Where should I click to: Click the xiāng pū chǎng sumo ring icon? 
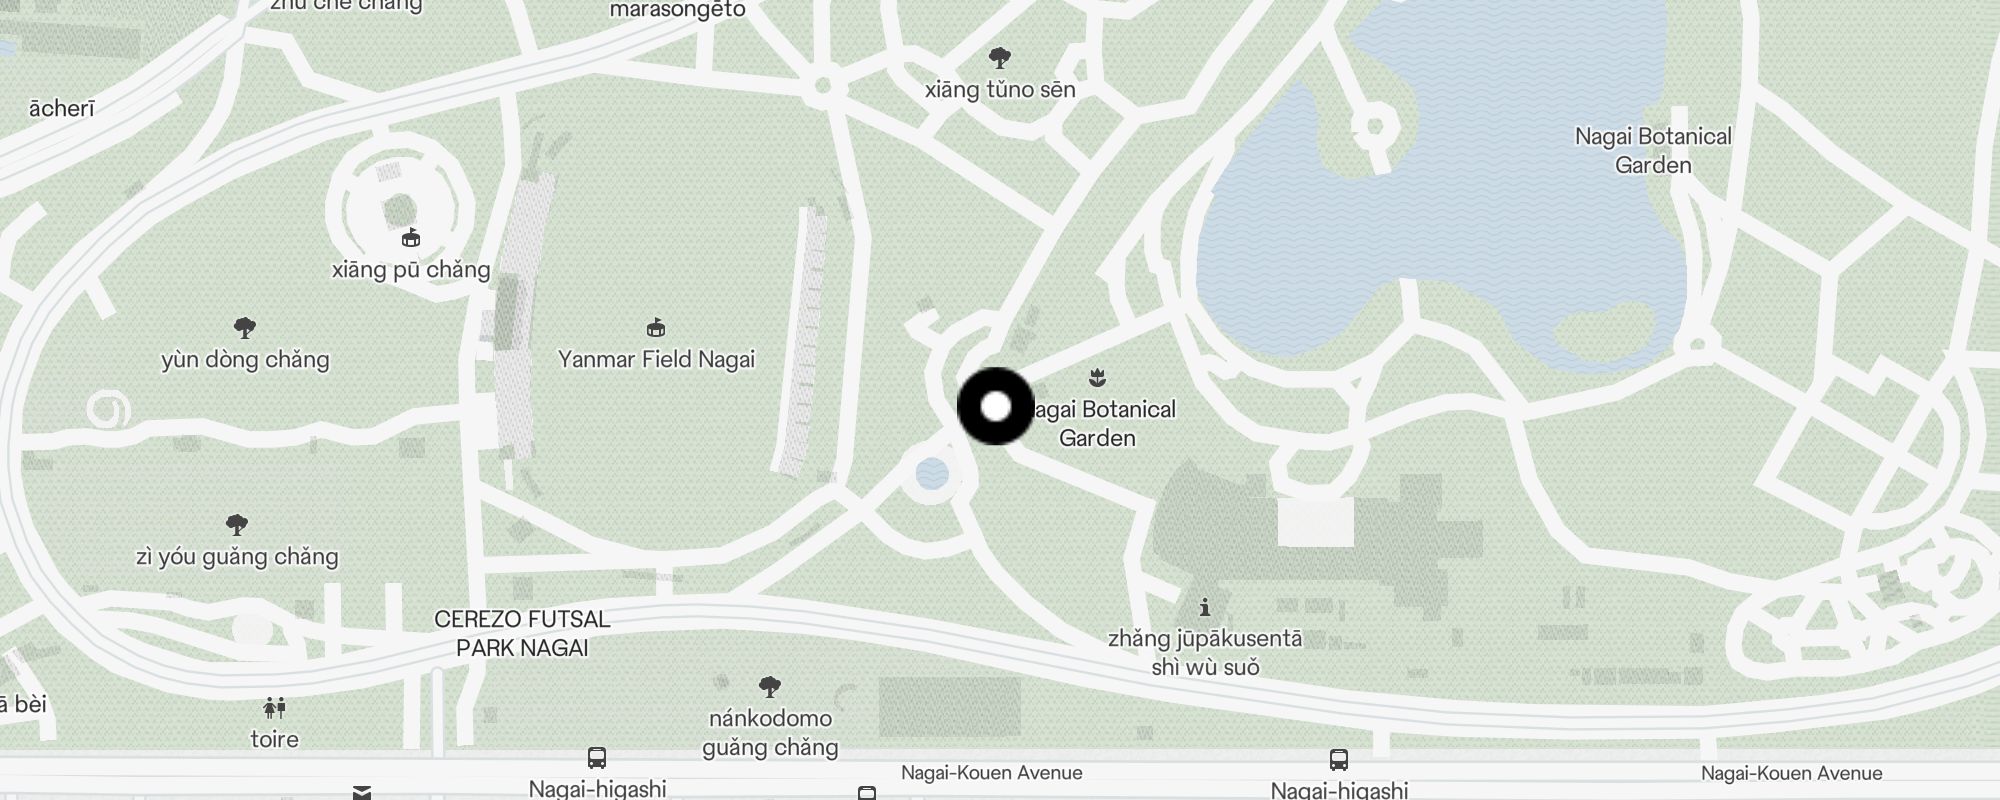click(x=410, y=237)
